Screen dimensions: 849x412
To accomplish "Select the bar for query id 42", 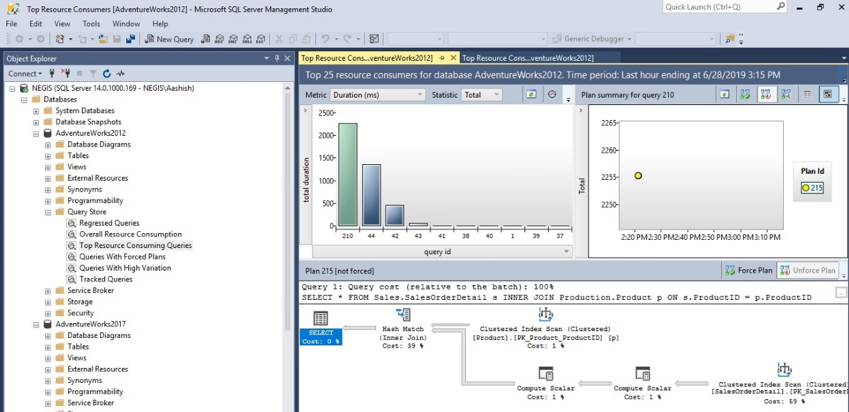I will click(x=394, y=215).
